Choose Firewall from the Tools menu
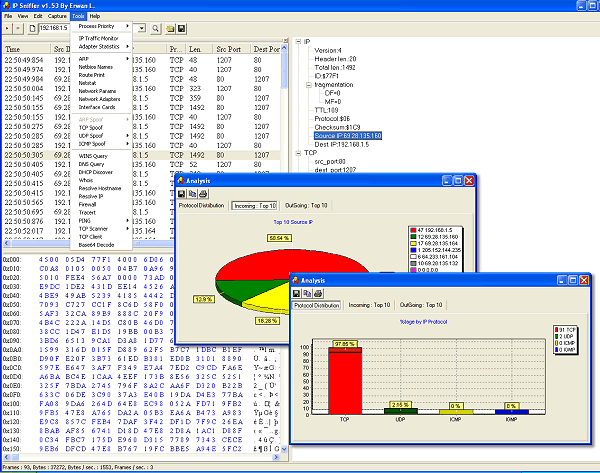600x473 pixels. 101,204
